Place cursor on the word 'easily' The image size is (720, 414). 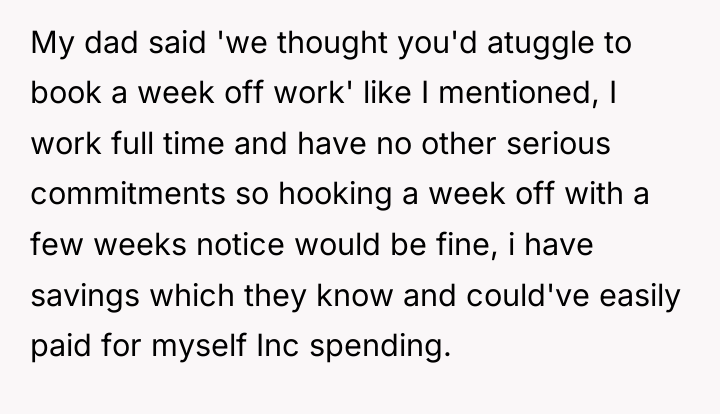pyautogui.click(x=640, y=297)
